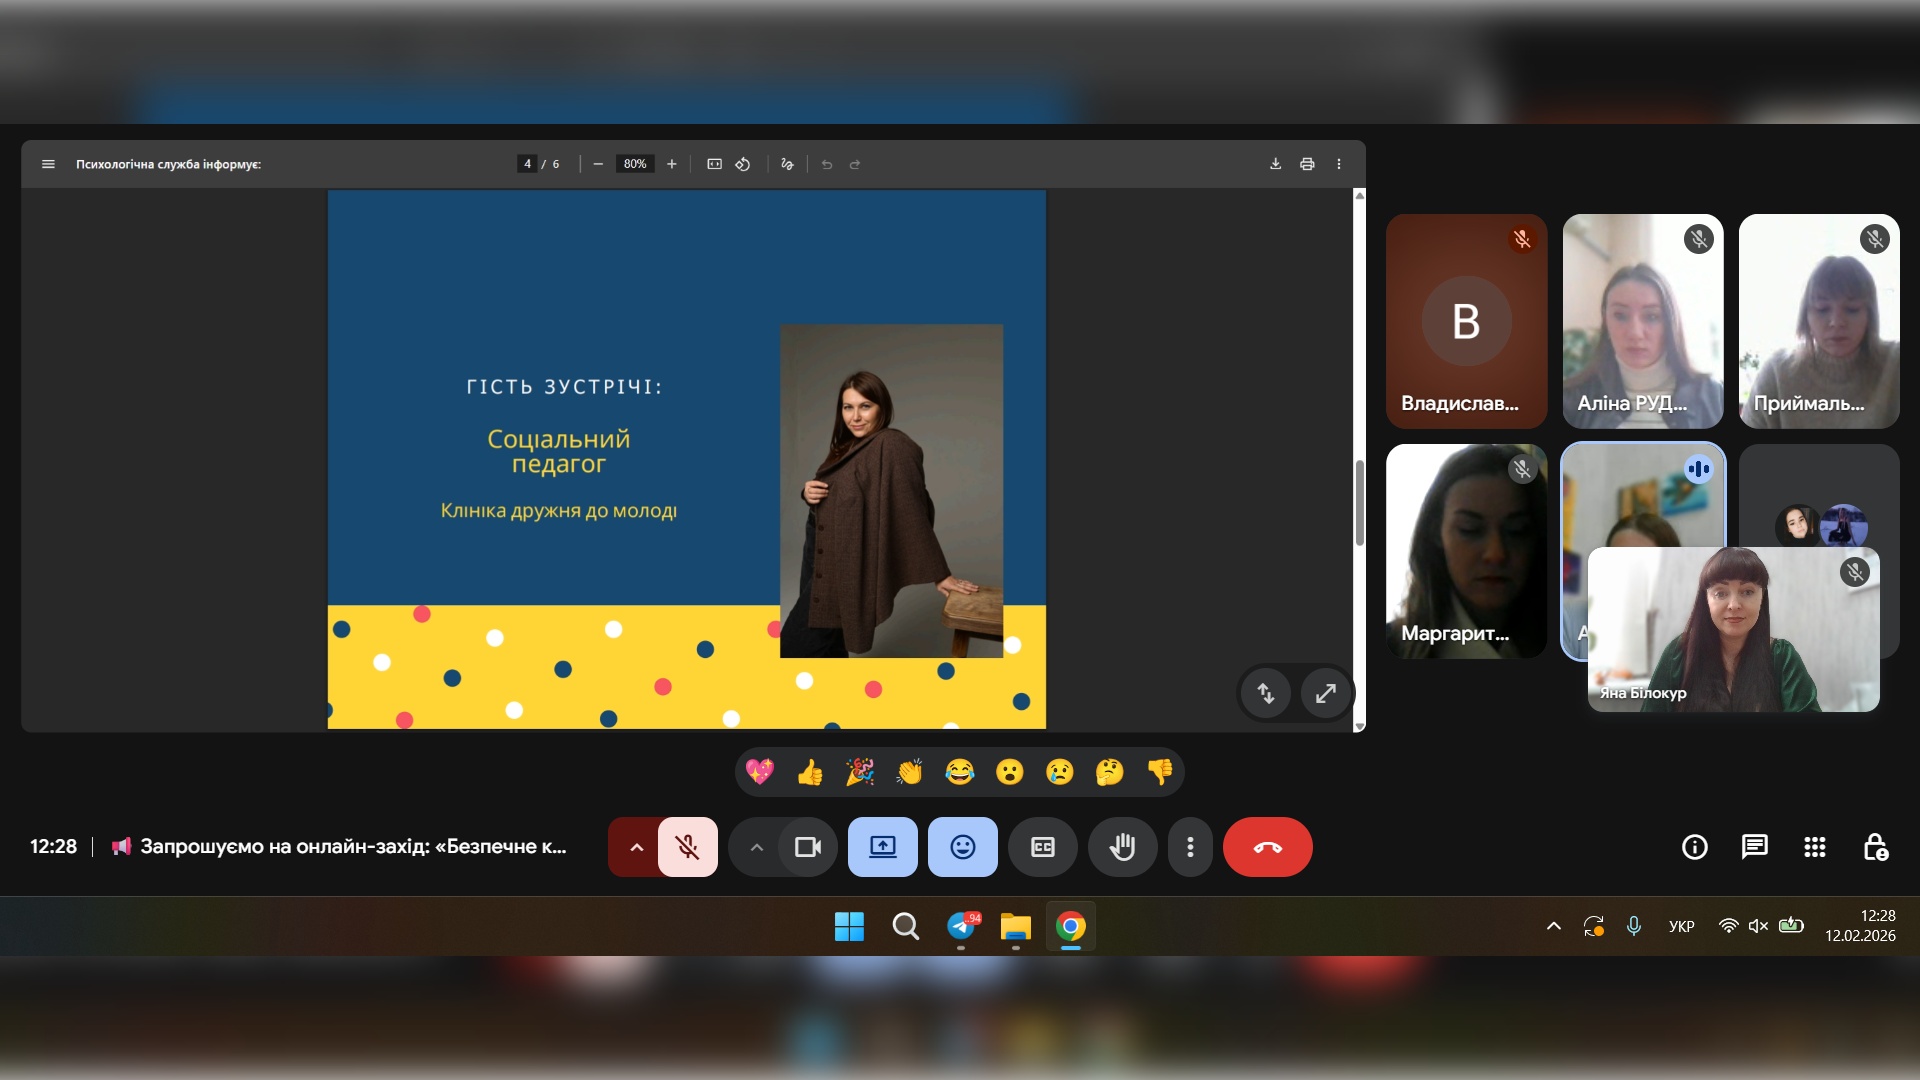
Task: Toggle the camera on or off
Action: pos(807,847)
